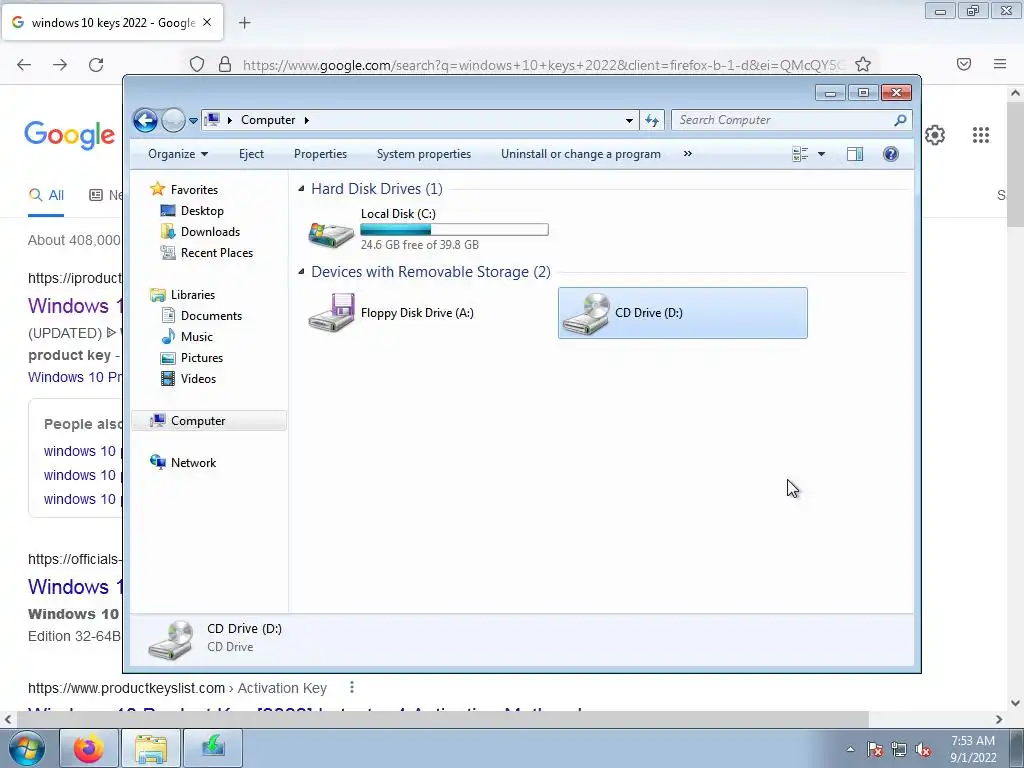Viewport: 1024px width, 768px height.
Task: Open a new Firefox tab
Action: (244, 23)
